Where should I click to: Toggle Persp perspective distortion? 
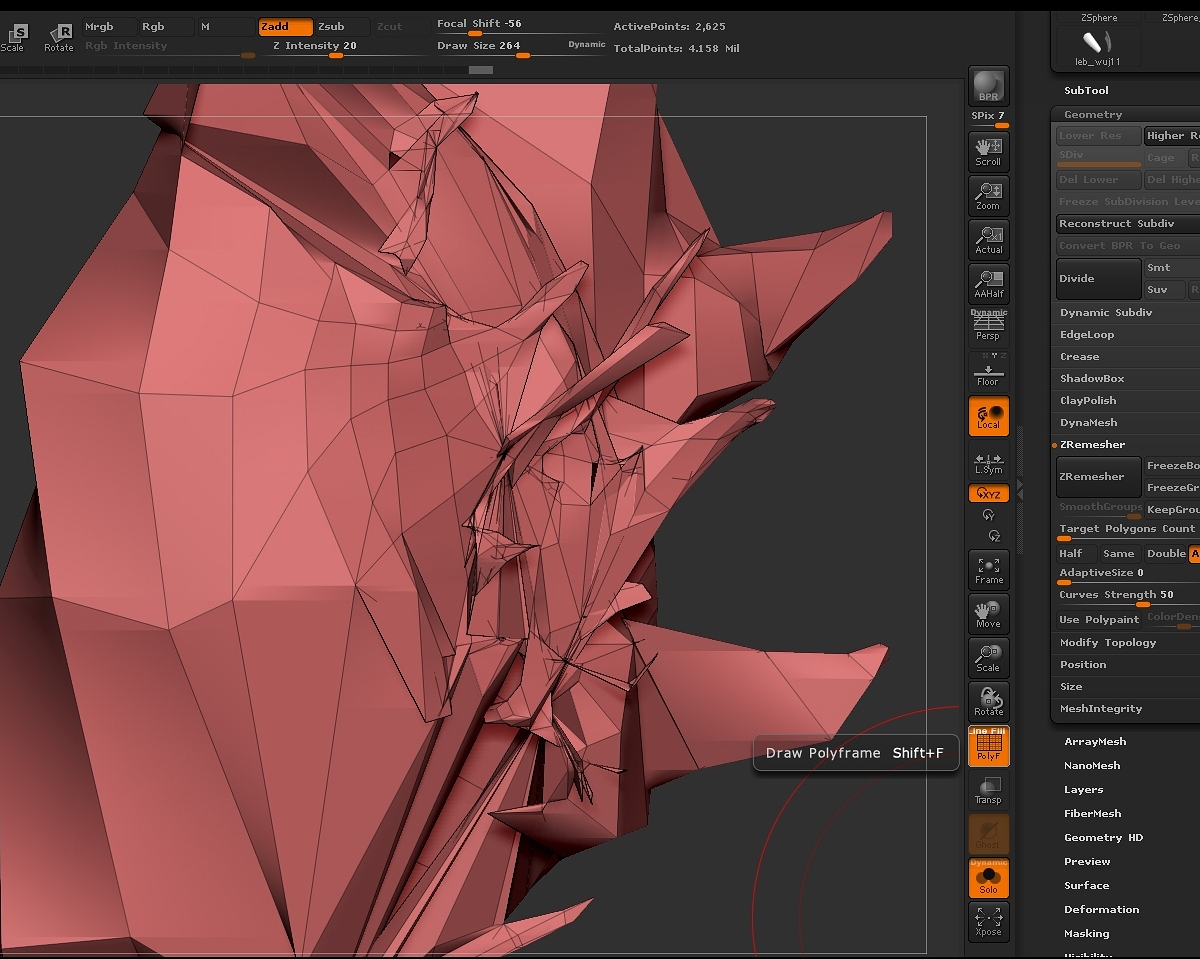[x=989, y=326]
